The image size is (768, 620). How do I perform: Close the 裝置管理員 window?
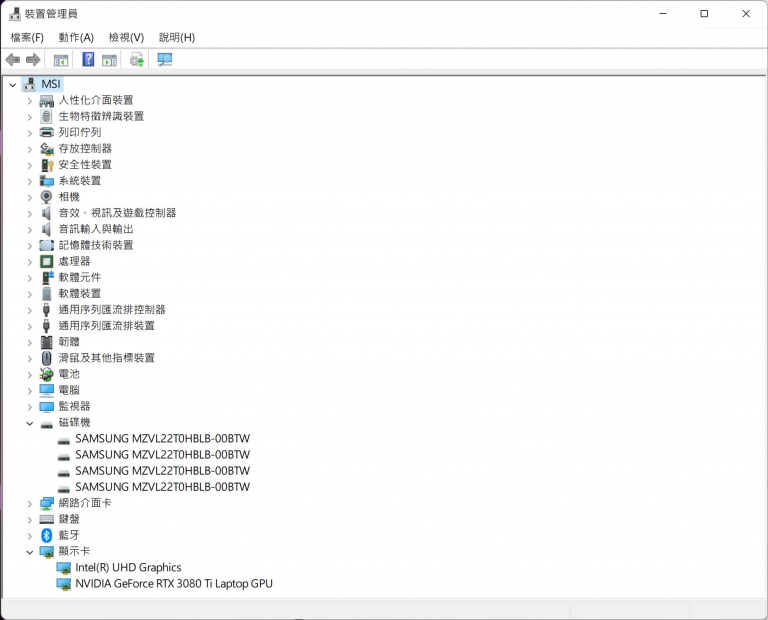click(x=746, y=14)
